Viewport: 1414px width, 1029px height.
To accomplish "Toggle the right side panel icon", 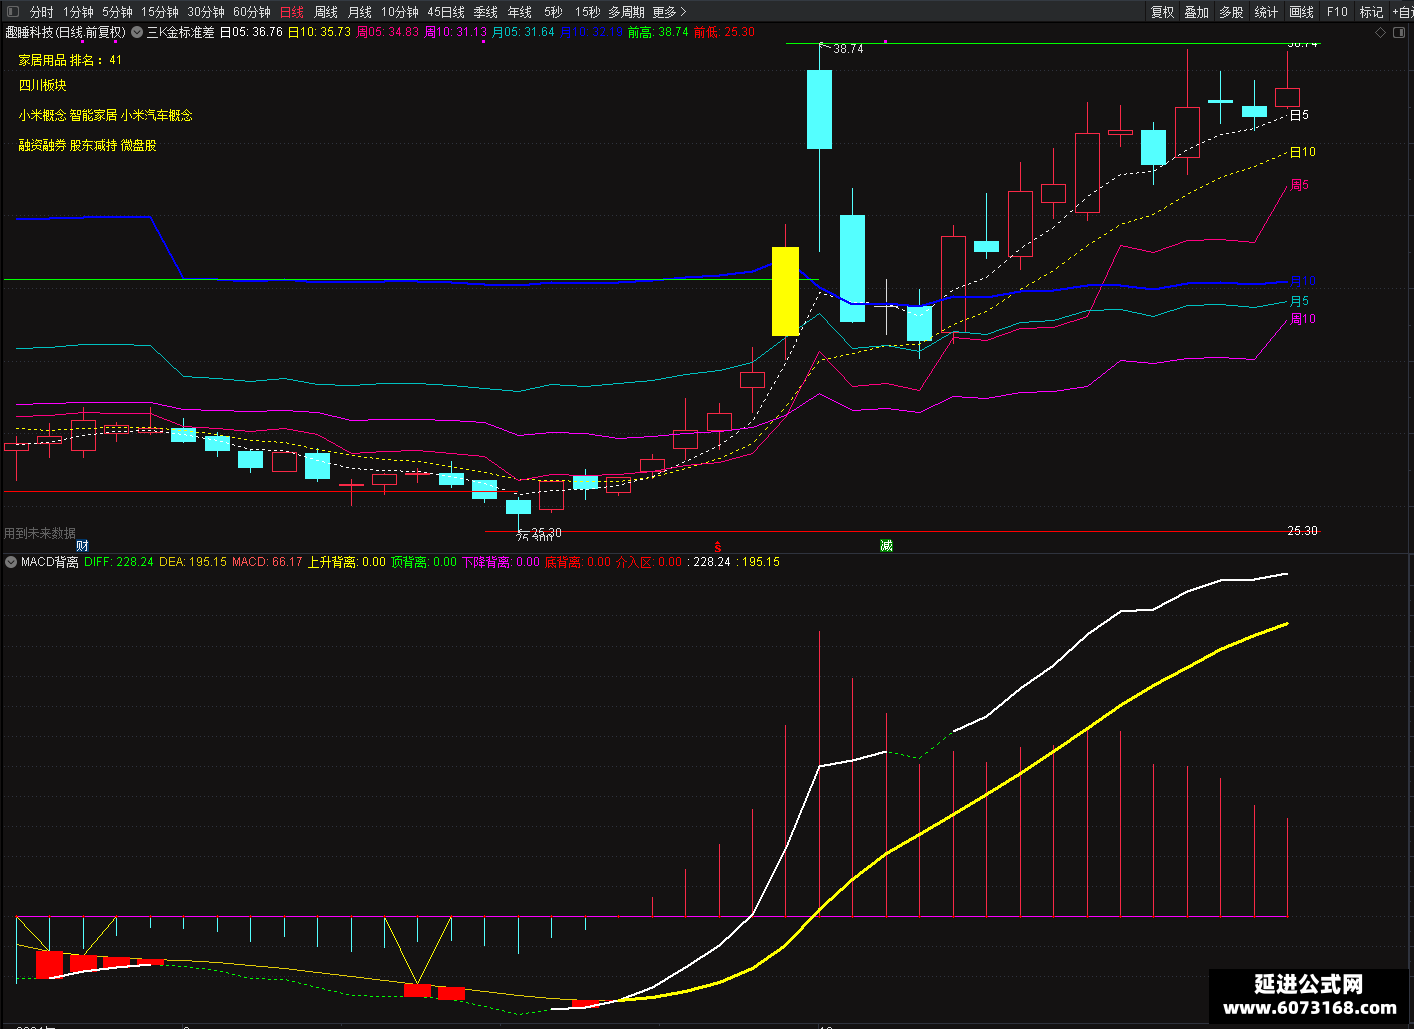I will coord(1399,32).
